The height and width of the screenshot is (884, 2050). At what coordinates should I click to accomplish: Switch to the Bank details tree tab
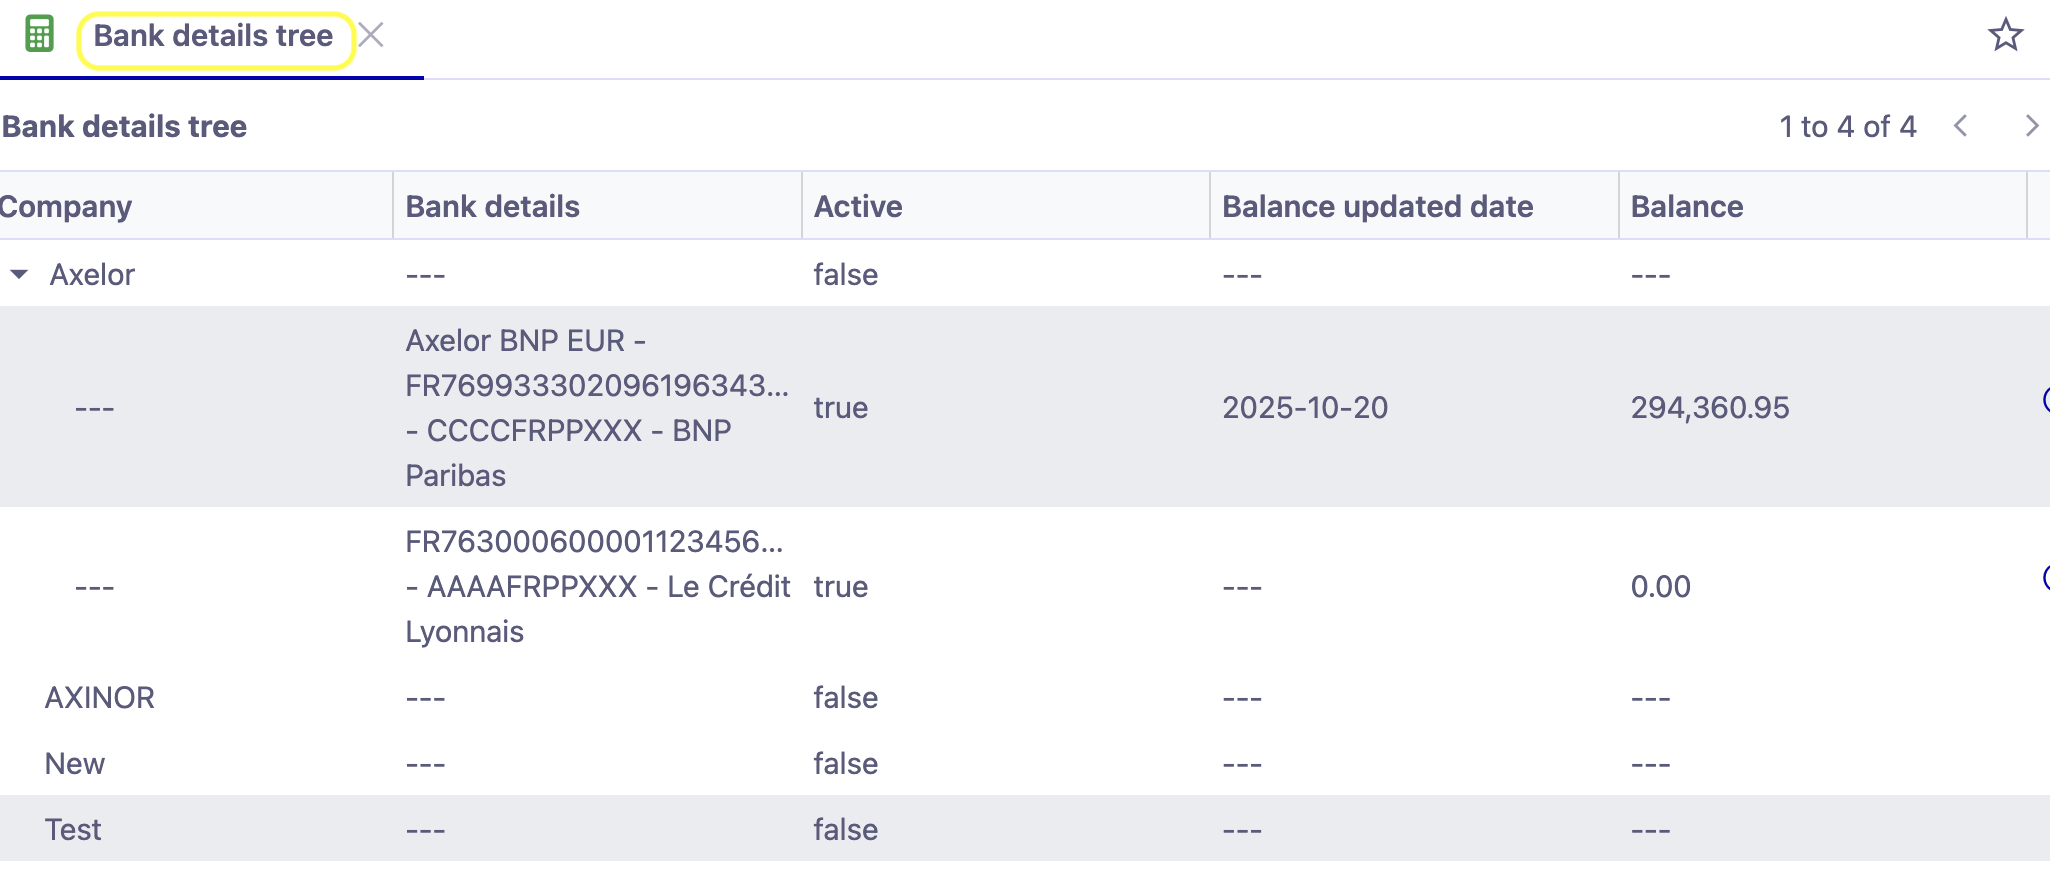click(212, 35)
